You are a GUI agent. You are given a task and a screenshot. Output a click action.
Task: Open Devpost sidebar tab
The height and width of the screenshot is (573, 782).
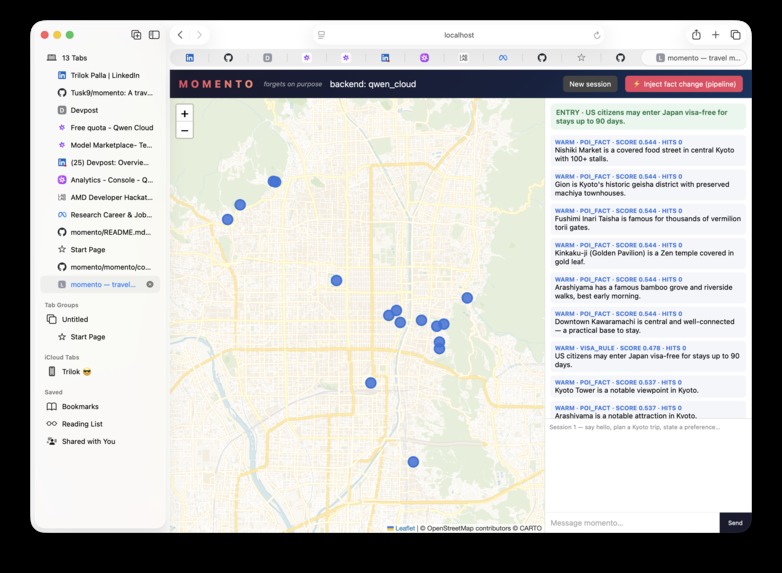pos(100,110)
